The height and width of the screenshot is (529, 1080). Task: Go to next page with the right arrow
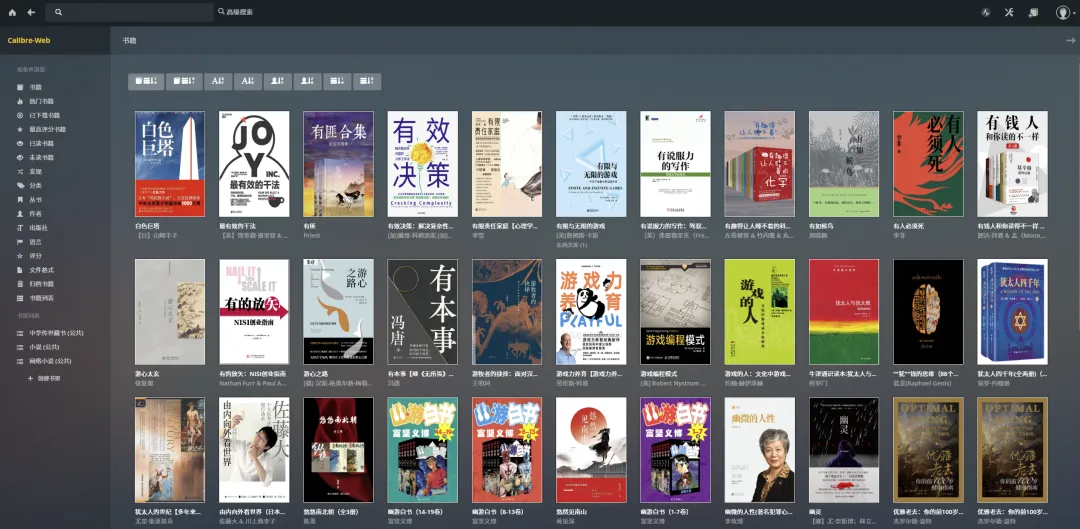1070,41
